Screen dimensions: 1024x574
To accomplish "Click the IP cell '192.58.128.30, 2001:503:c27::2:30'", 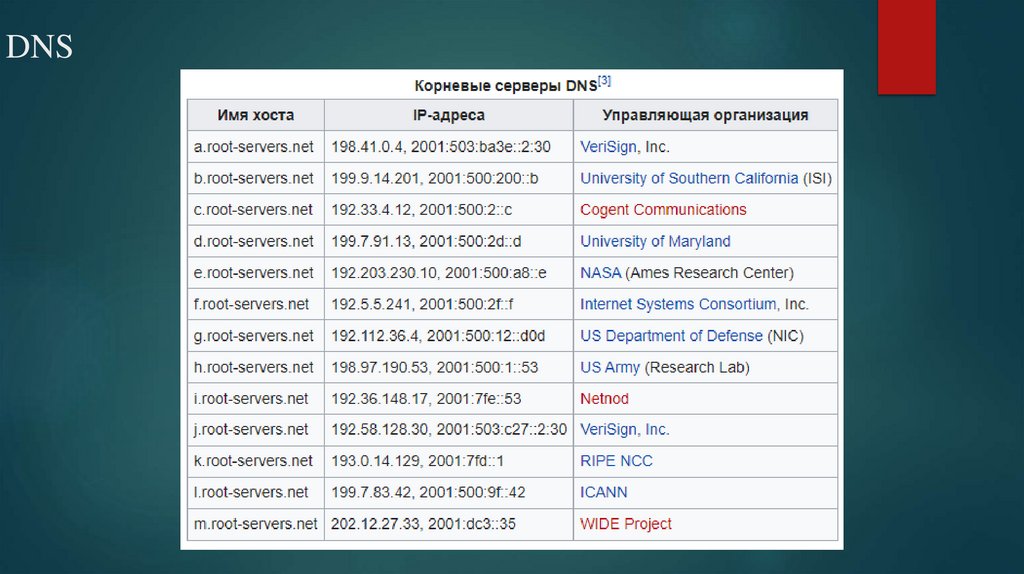I will point(449,430).
